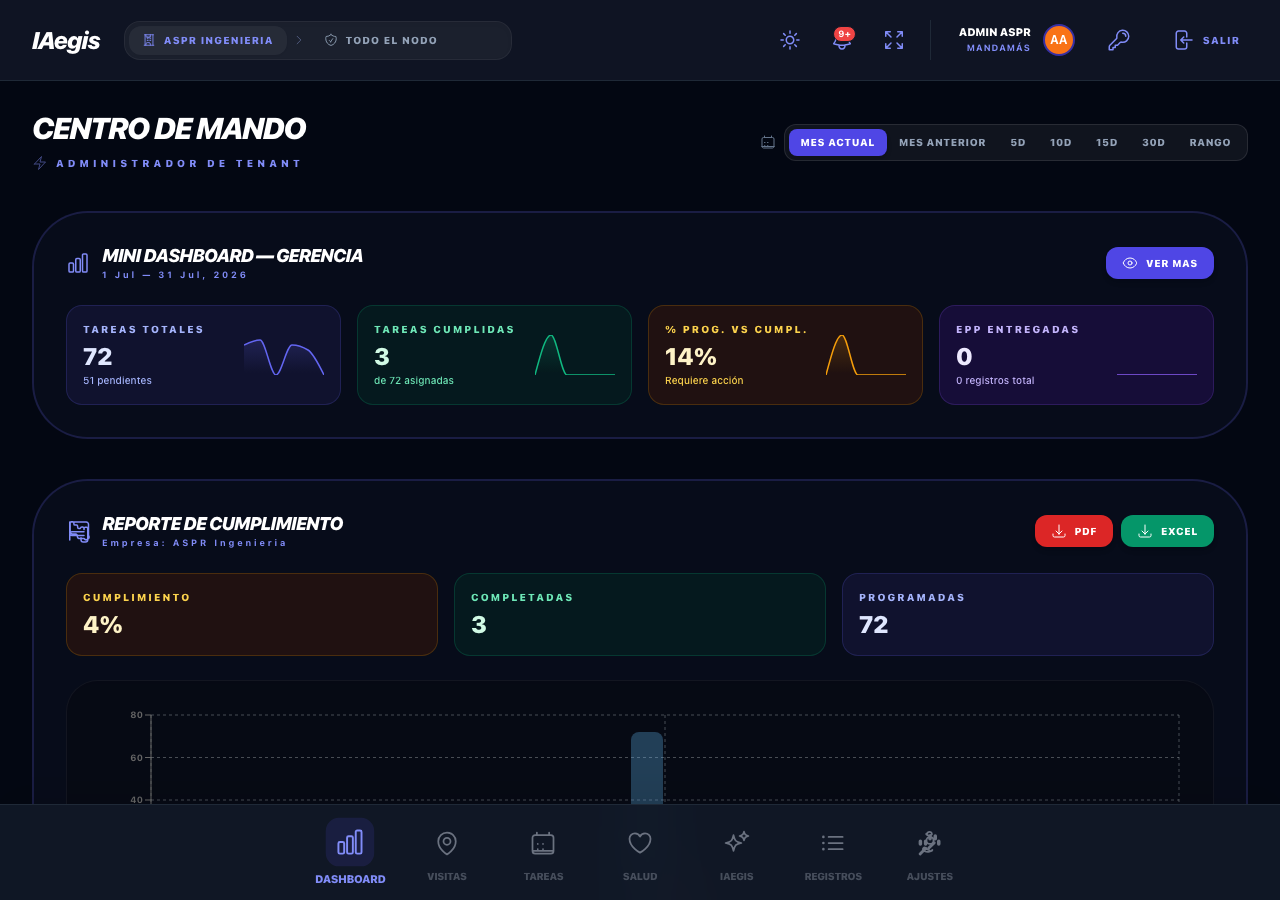Image resolution: width=1280 pixels, height=900 pixels.
Task: Enter fullscreen using the expand arrows icon
Action: click(894, 40)
